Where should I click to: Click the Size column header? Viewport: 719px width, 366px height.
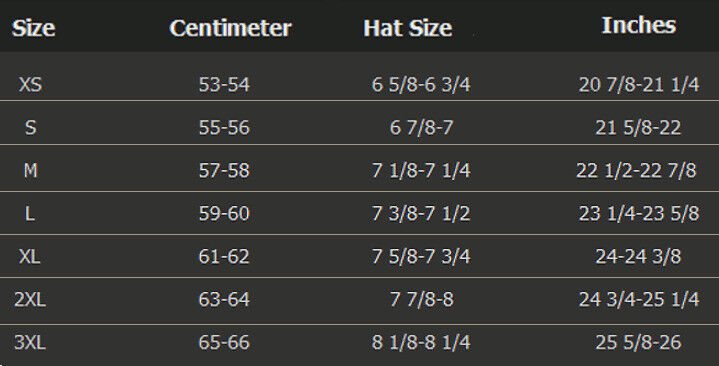click(x=33, y=28)
